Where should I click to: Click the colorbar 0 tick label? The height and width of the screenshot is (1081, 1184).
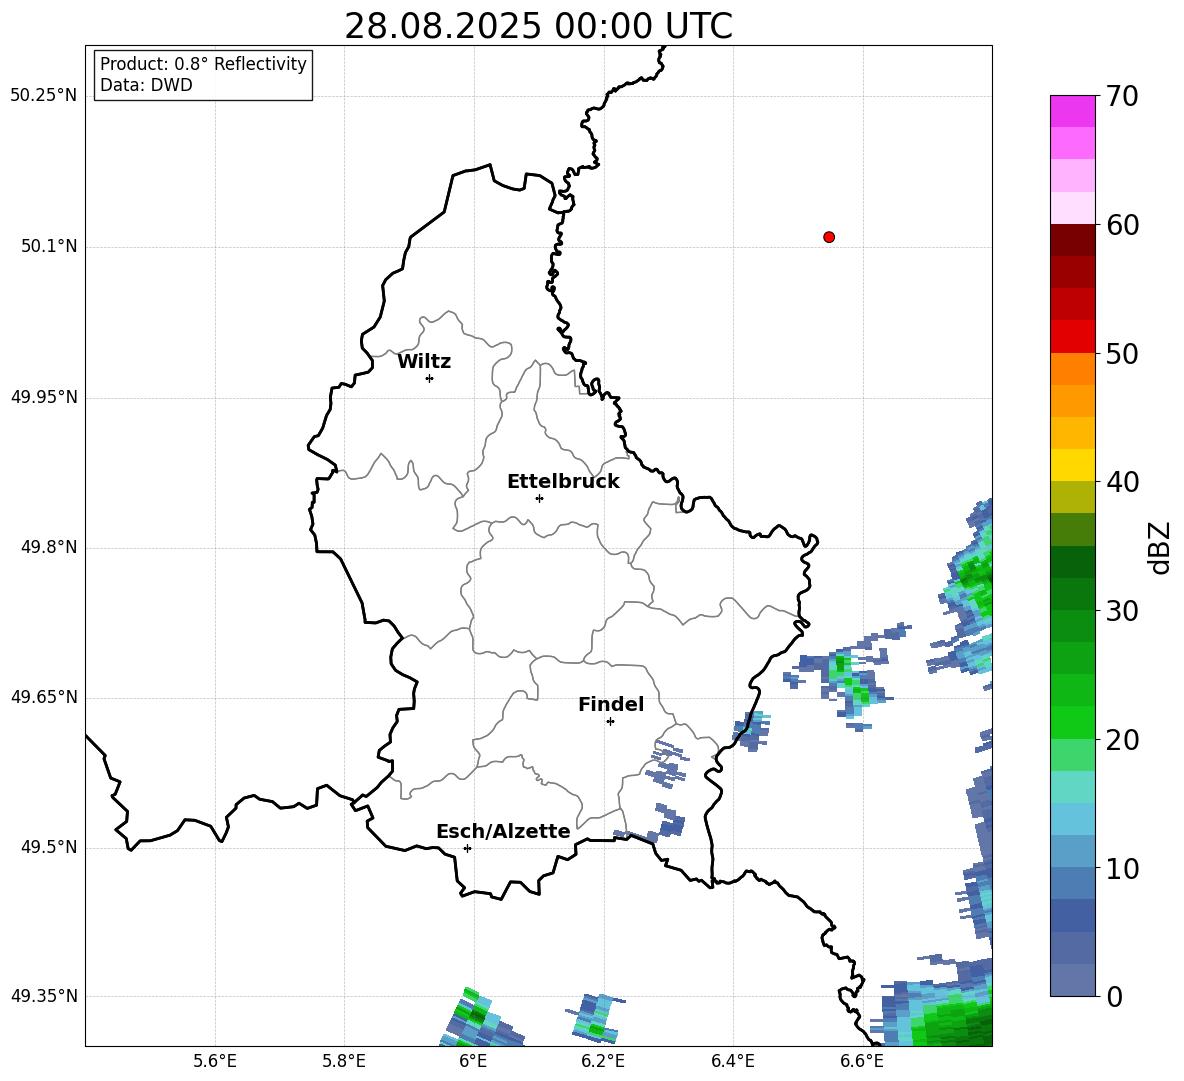click(1114, 996)
